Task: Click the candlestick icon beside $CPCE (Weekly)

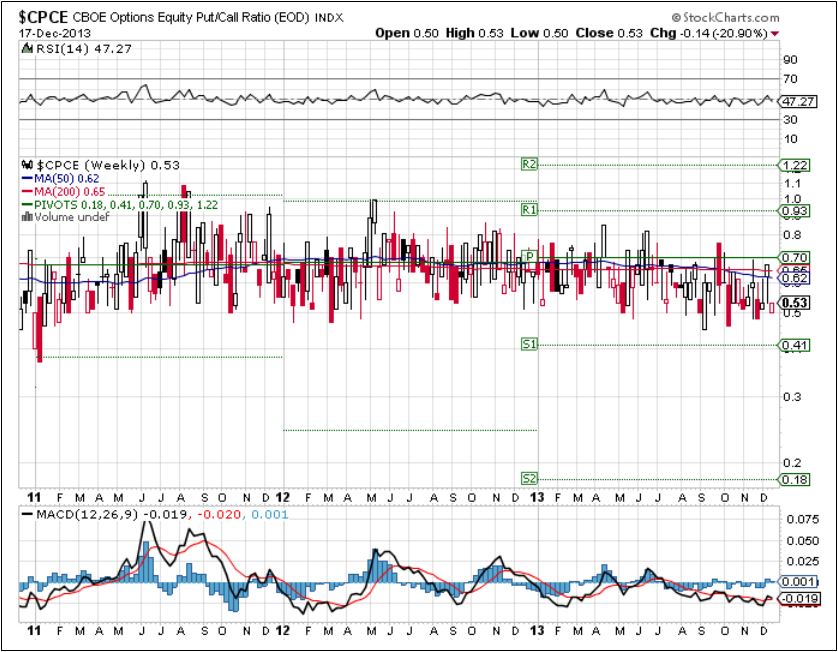Action: pyautogui.click(x=27, y=165)
